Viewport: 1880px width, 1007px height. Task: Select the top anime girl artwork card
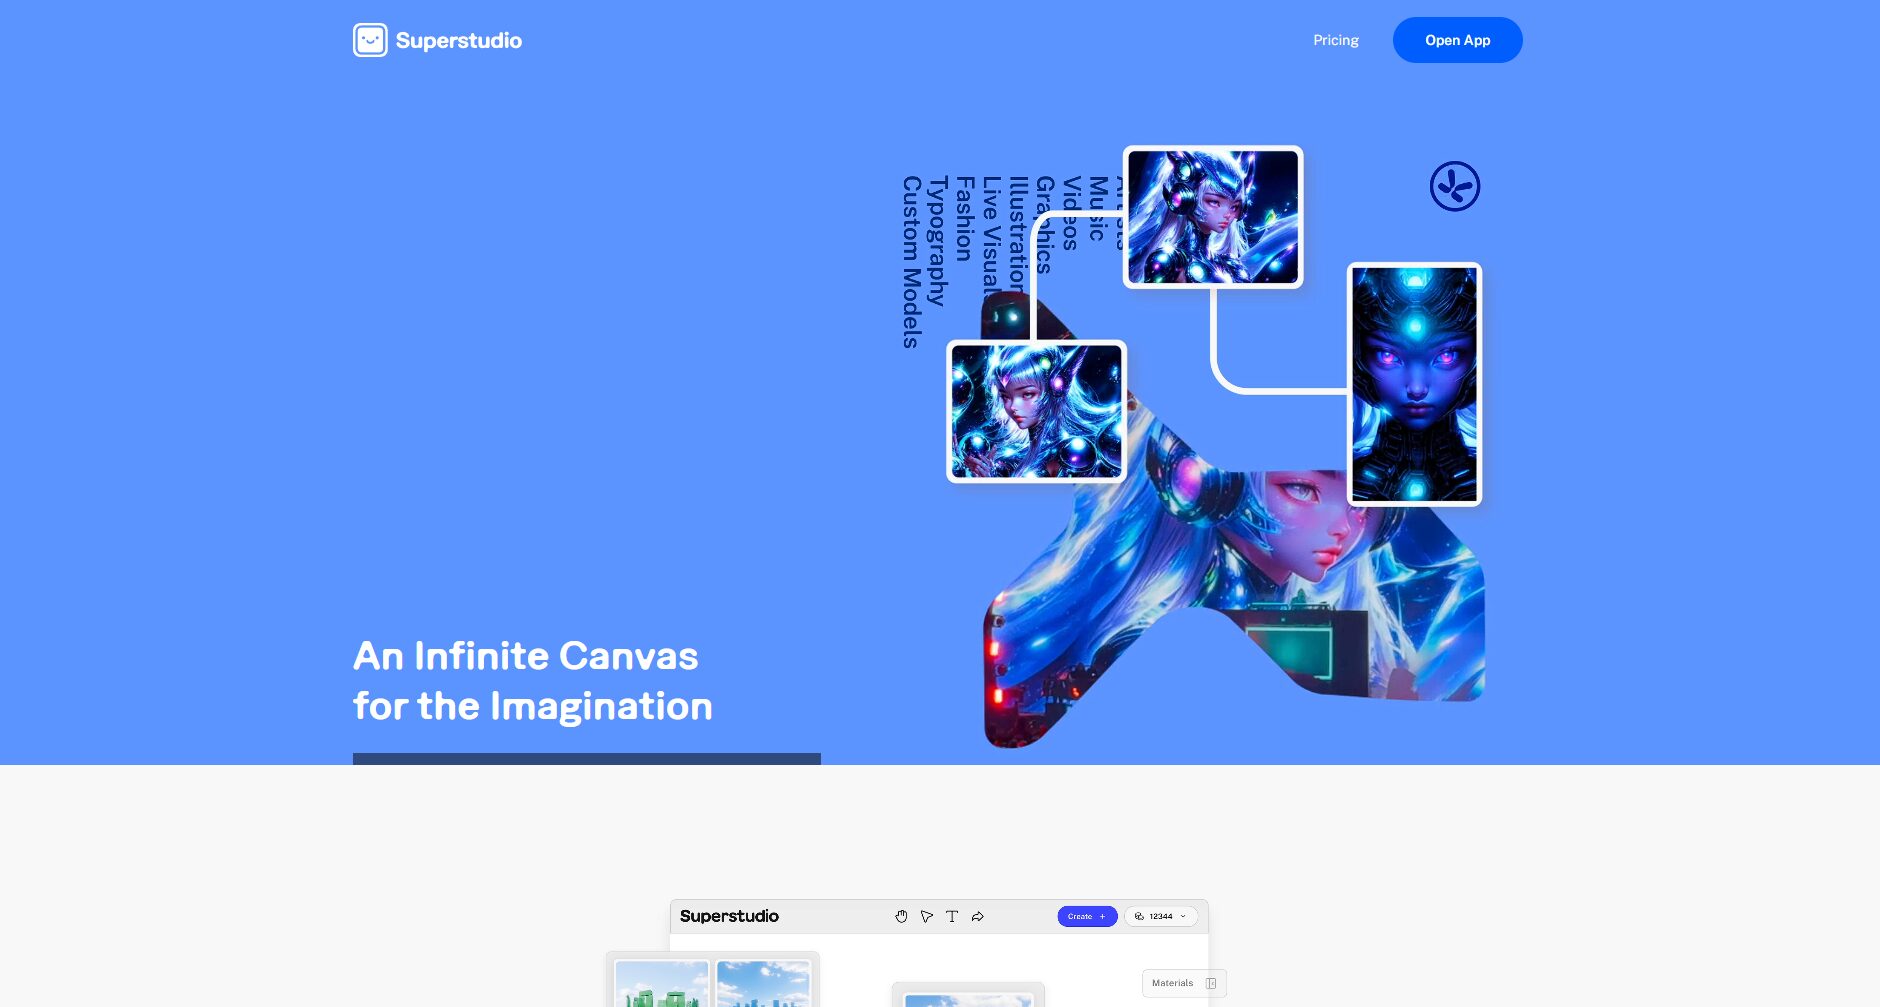point(1212,217)
